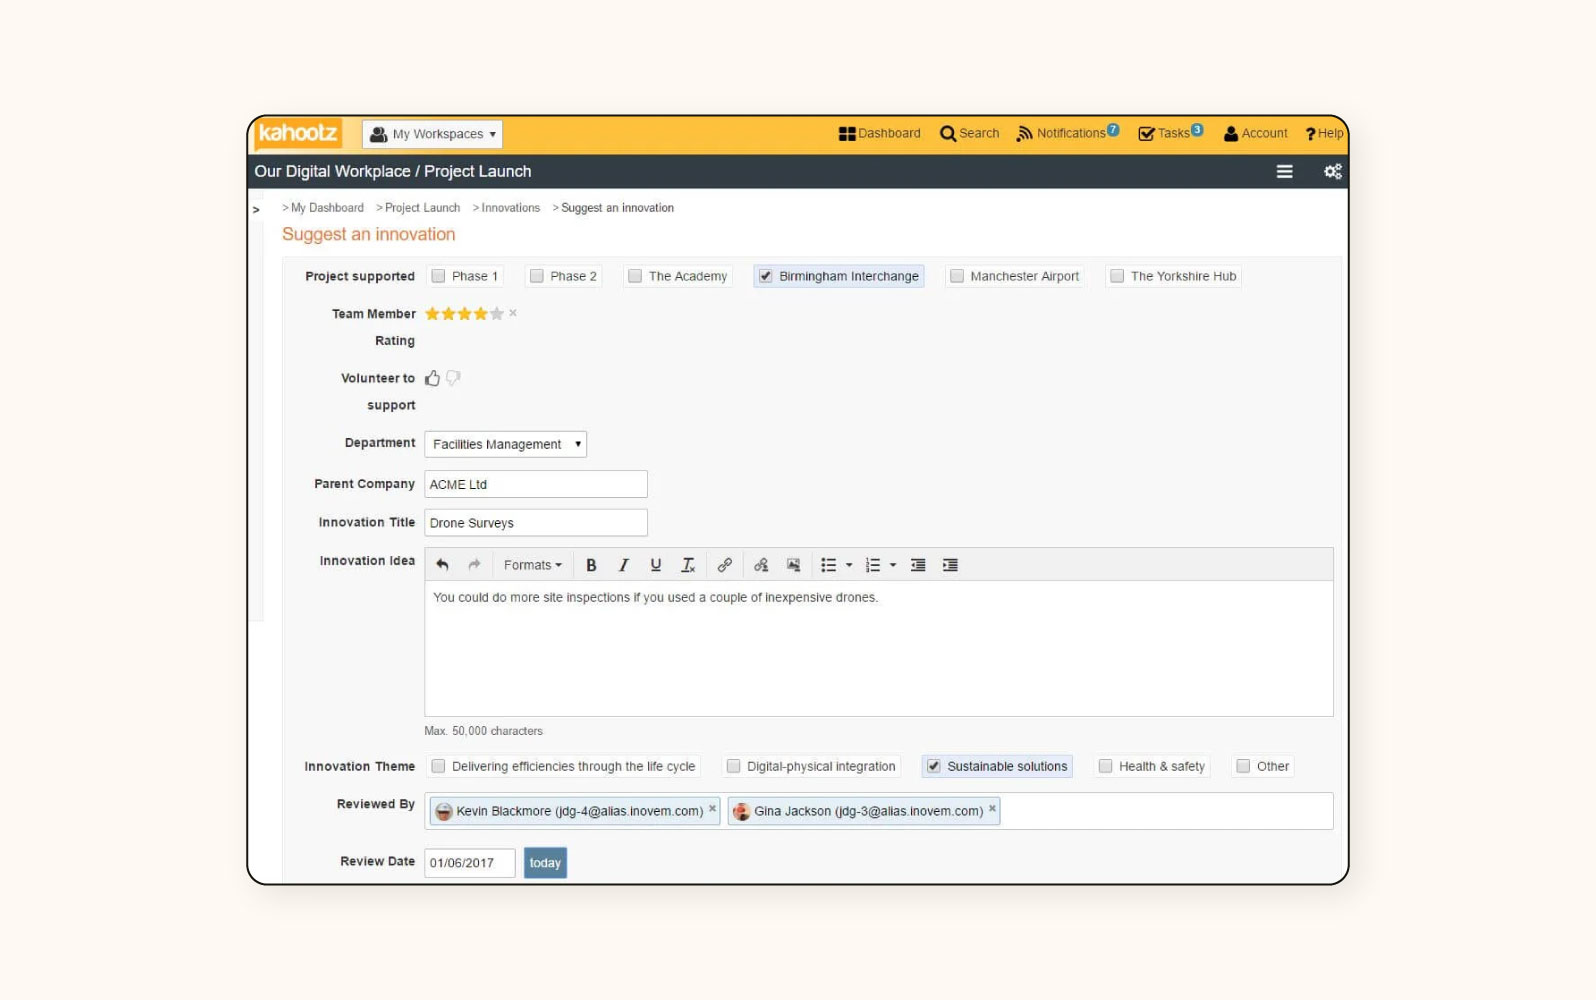The image size is (1596, 1000).
Task: Click the editor redo icon
Action: 474,565
